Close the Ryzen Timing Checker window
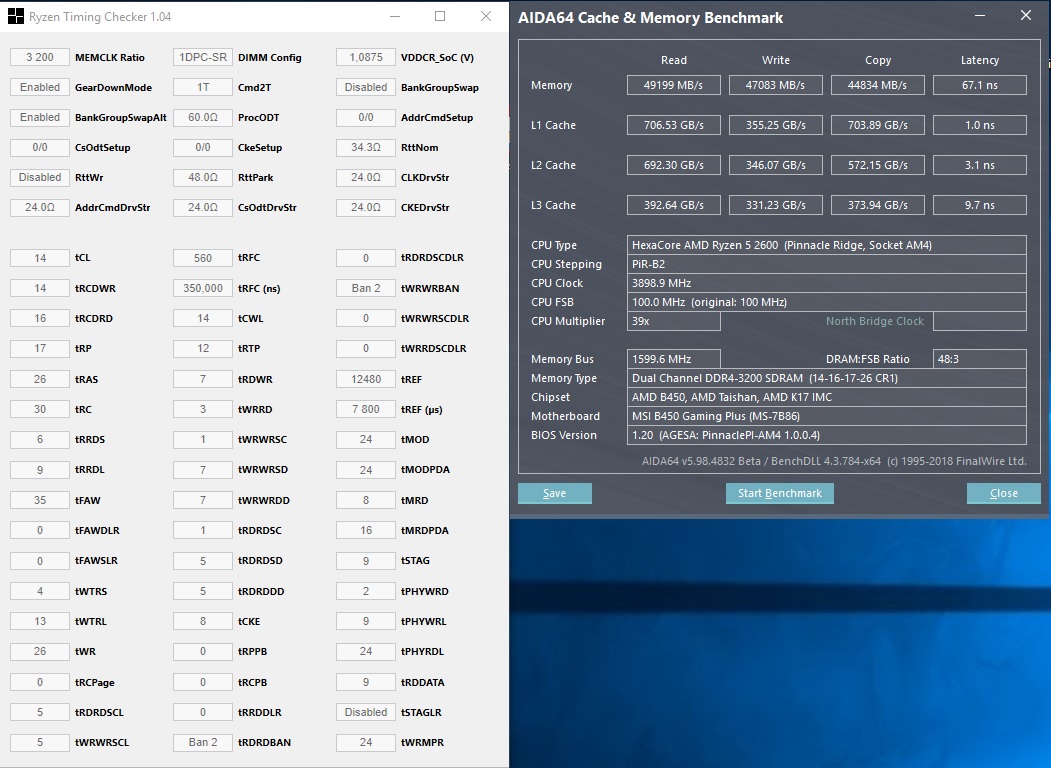The image size is (1051, 768). tap(486, 17)
